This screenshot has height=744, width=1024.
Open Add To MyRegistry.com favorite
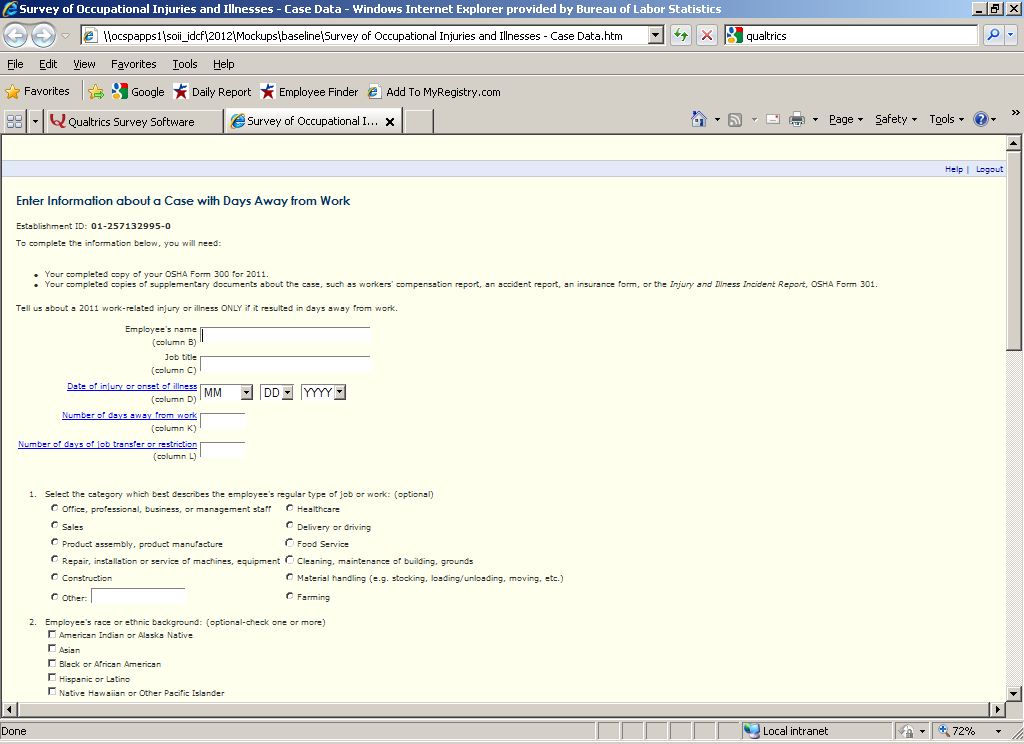click(x=434, y=92)
